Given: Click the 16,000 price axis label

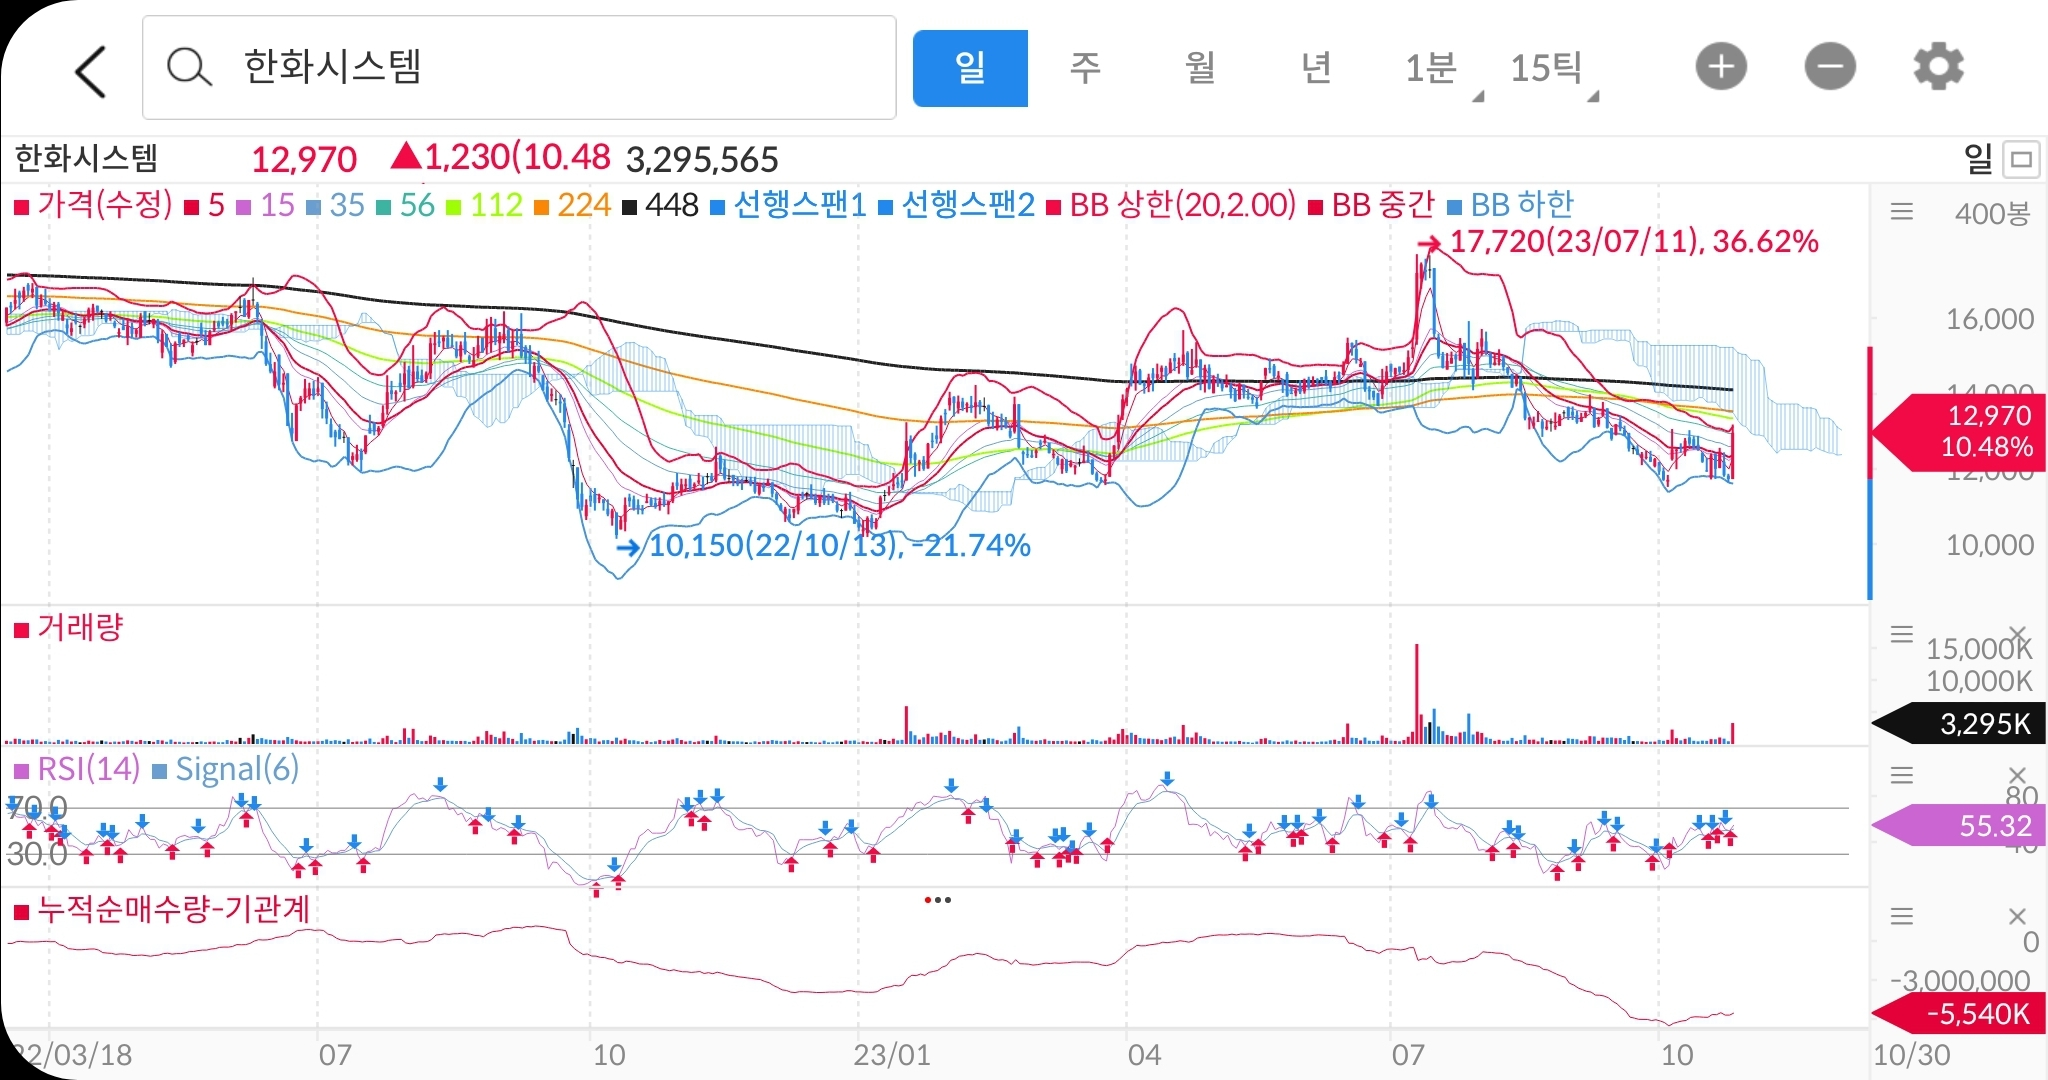Looking at the screenshot, I should tap(1990, 320).
